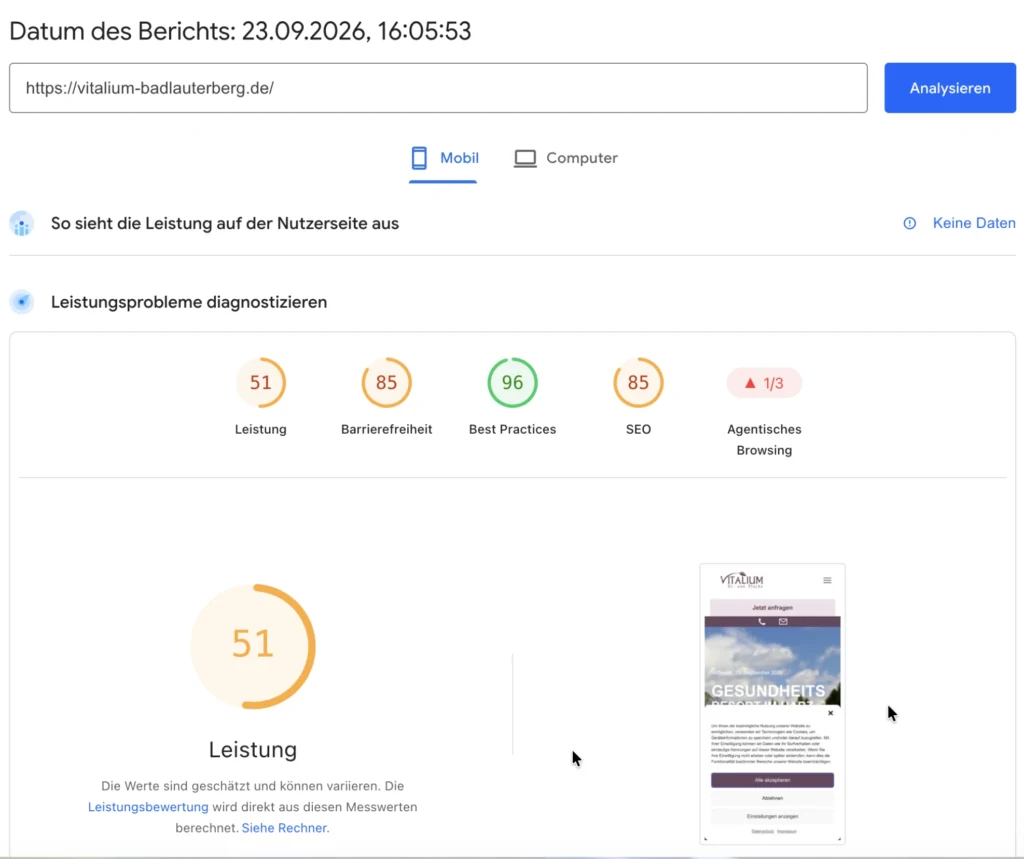This screenshot has width=1024, height=859.
Task: Open the Leistungsbewertung link
Action: pos(148,807)
